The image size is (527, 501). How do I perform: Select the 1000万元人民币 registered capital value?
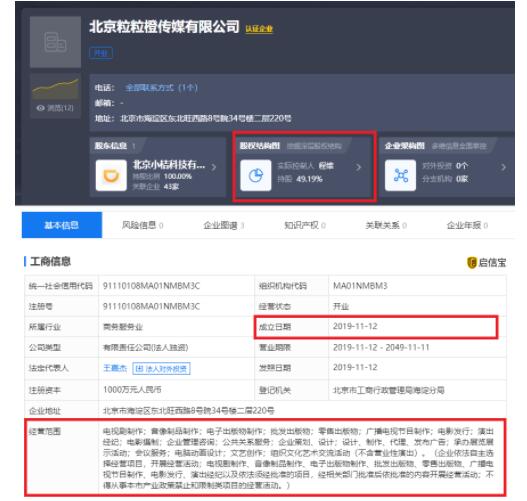coord(132,389)
